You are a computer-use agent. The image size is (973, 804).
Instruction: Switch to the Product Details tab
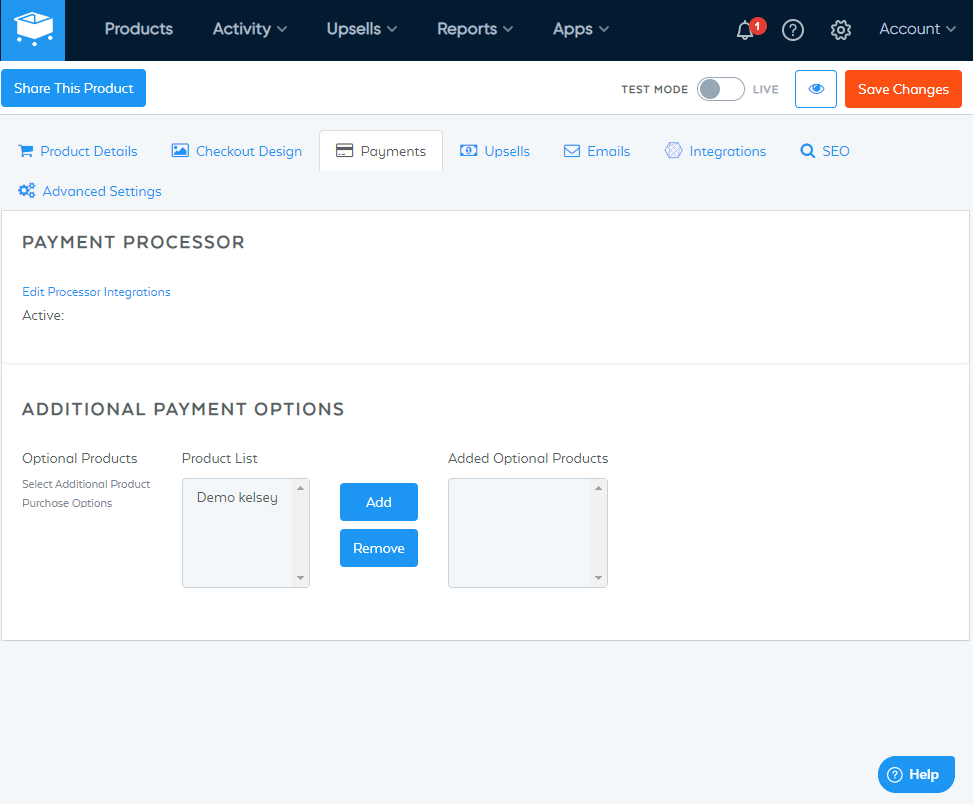click(x=78, y=151)
